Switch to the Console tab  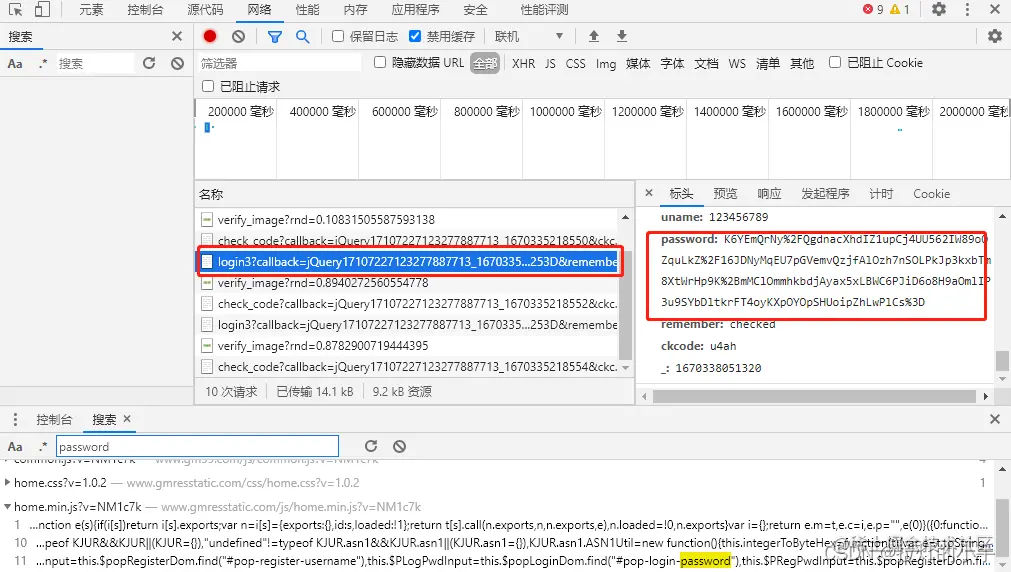pyautogui.click(x=145, y=10)
